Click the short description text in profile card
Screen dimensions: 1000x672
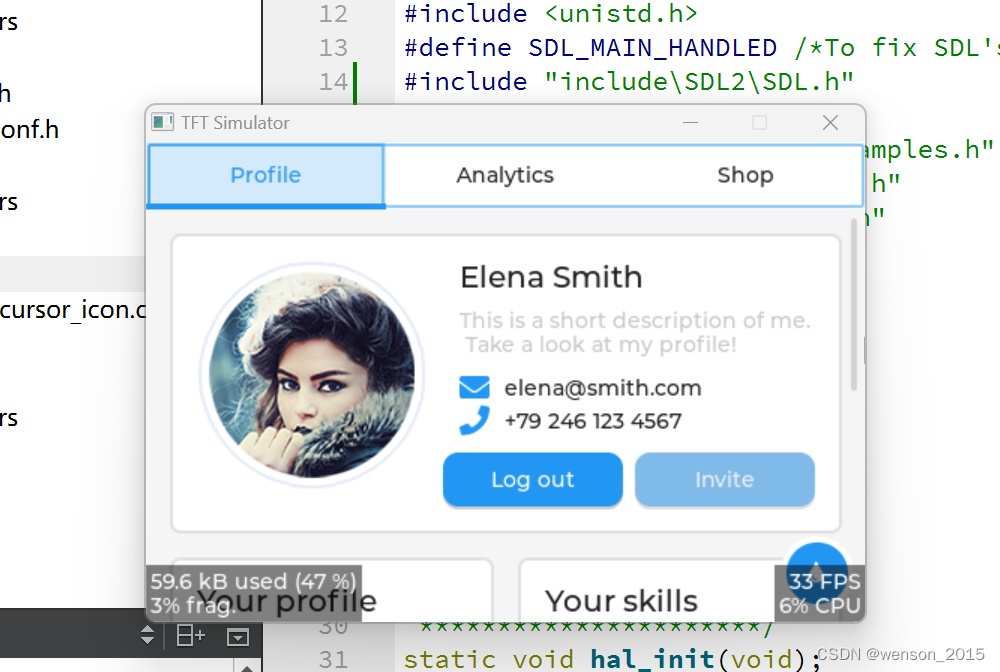click(635, 332)
